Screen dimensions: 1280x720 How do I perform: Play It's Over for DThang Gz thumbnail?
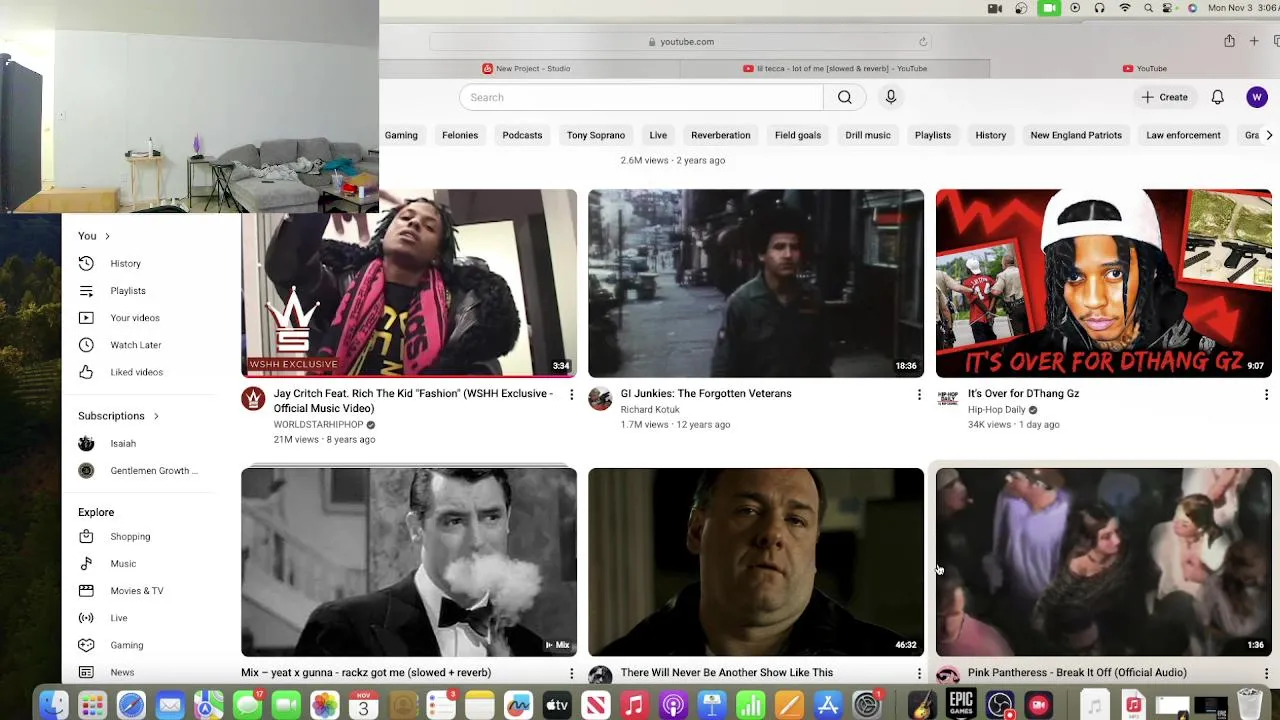pyautogui.click(x=1104, y=283)
